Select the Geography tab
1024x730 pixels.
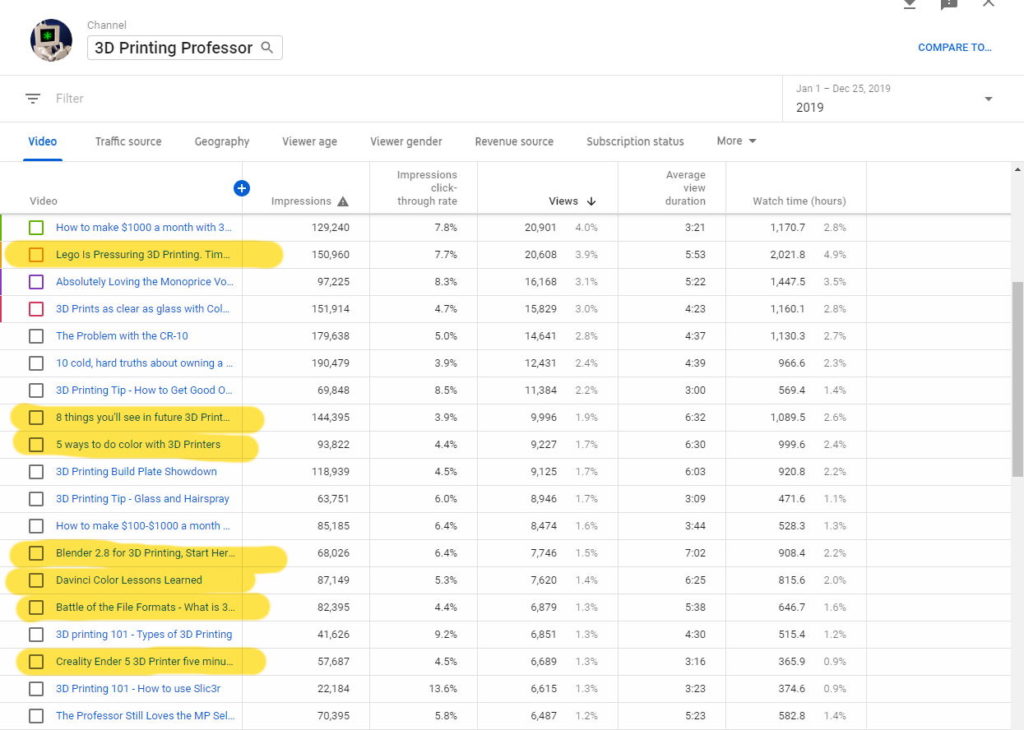coord(222,141)
